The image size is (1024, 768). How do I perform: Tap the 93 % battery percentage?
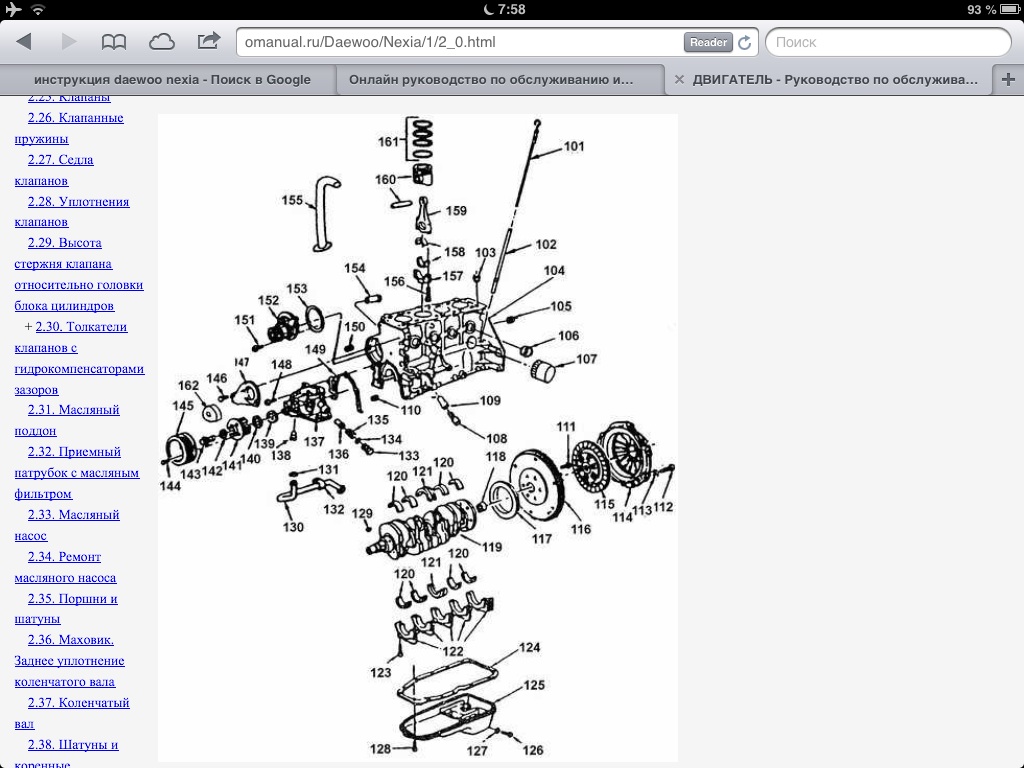[x=982, y=10]
